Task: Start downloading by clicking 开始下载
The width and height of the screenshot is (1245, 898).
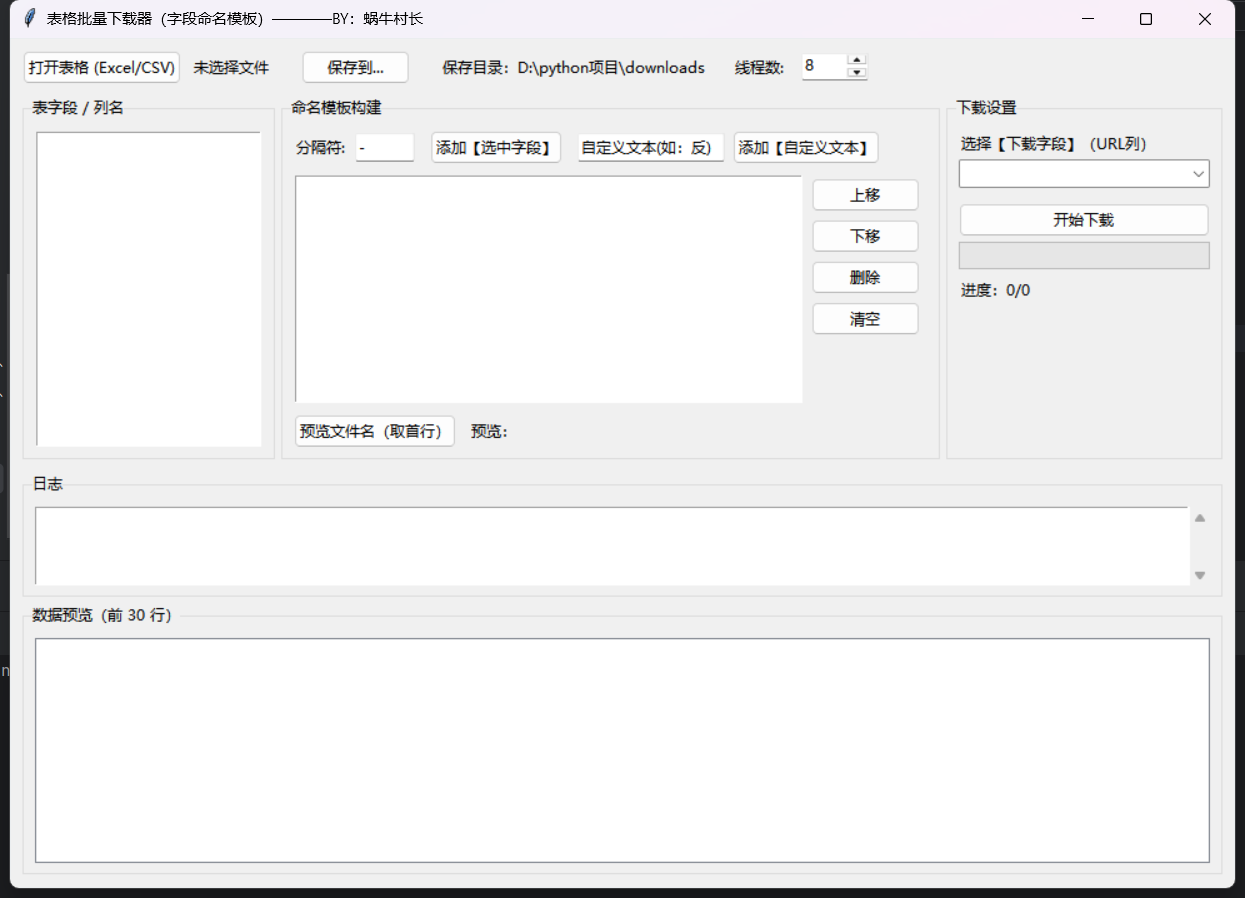Action: pyautogui.click(x=1083, y=219)
